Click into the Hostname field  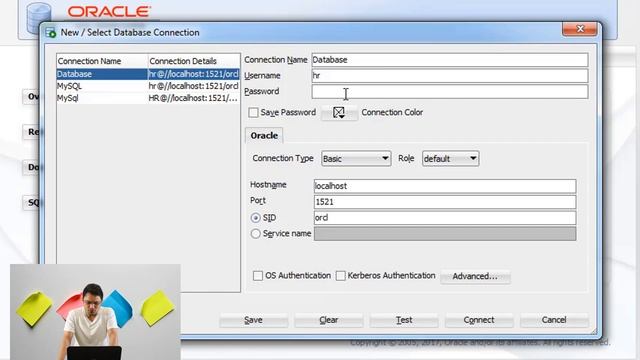[445, 186]
